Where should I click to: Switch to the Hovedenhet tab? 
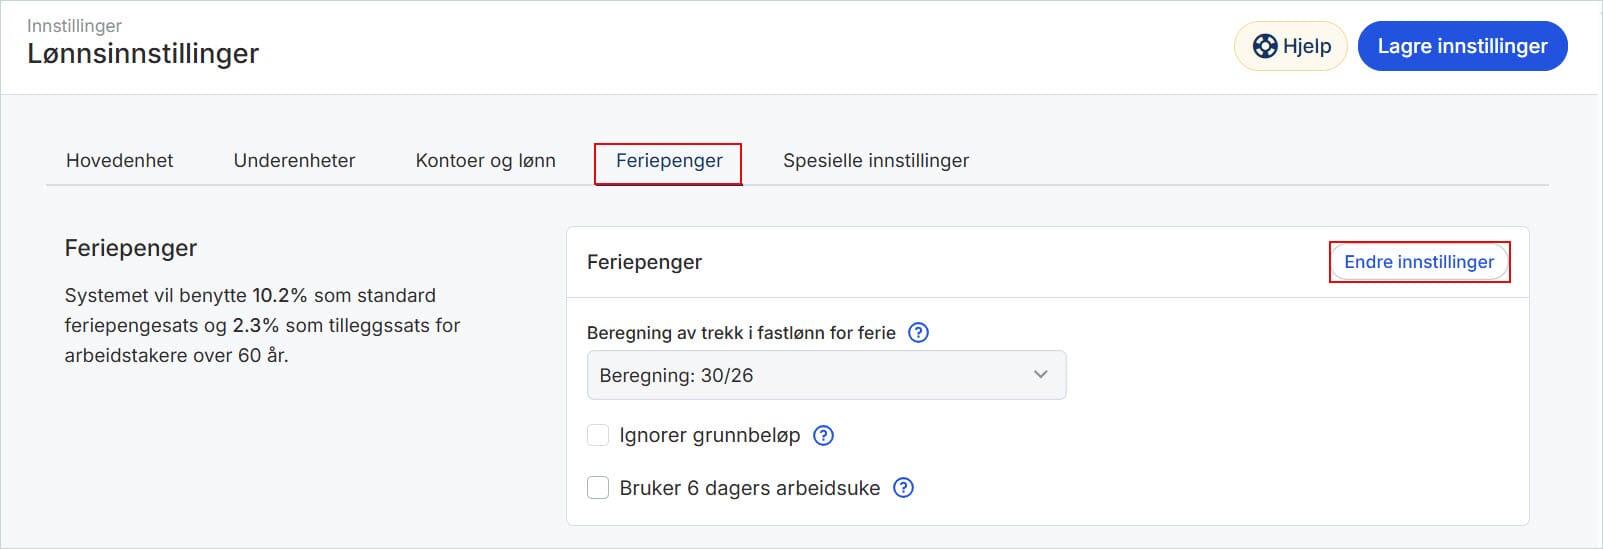[119, 161]
